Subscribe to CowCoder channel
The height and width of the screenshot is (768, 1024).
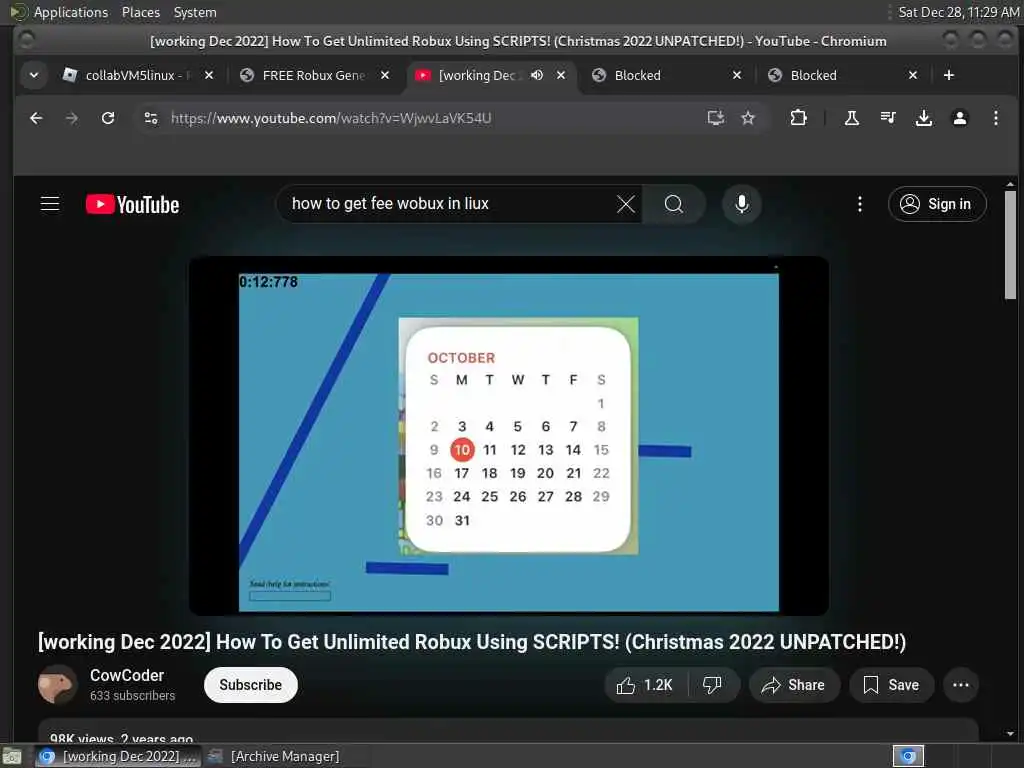[251, 685]
